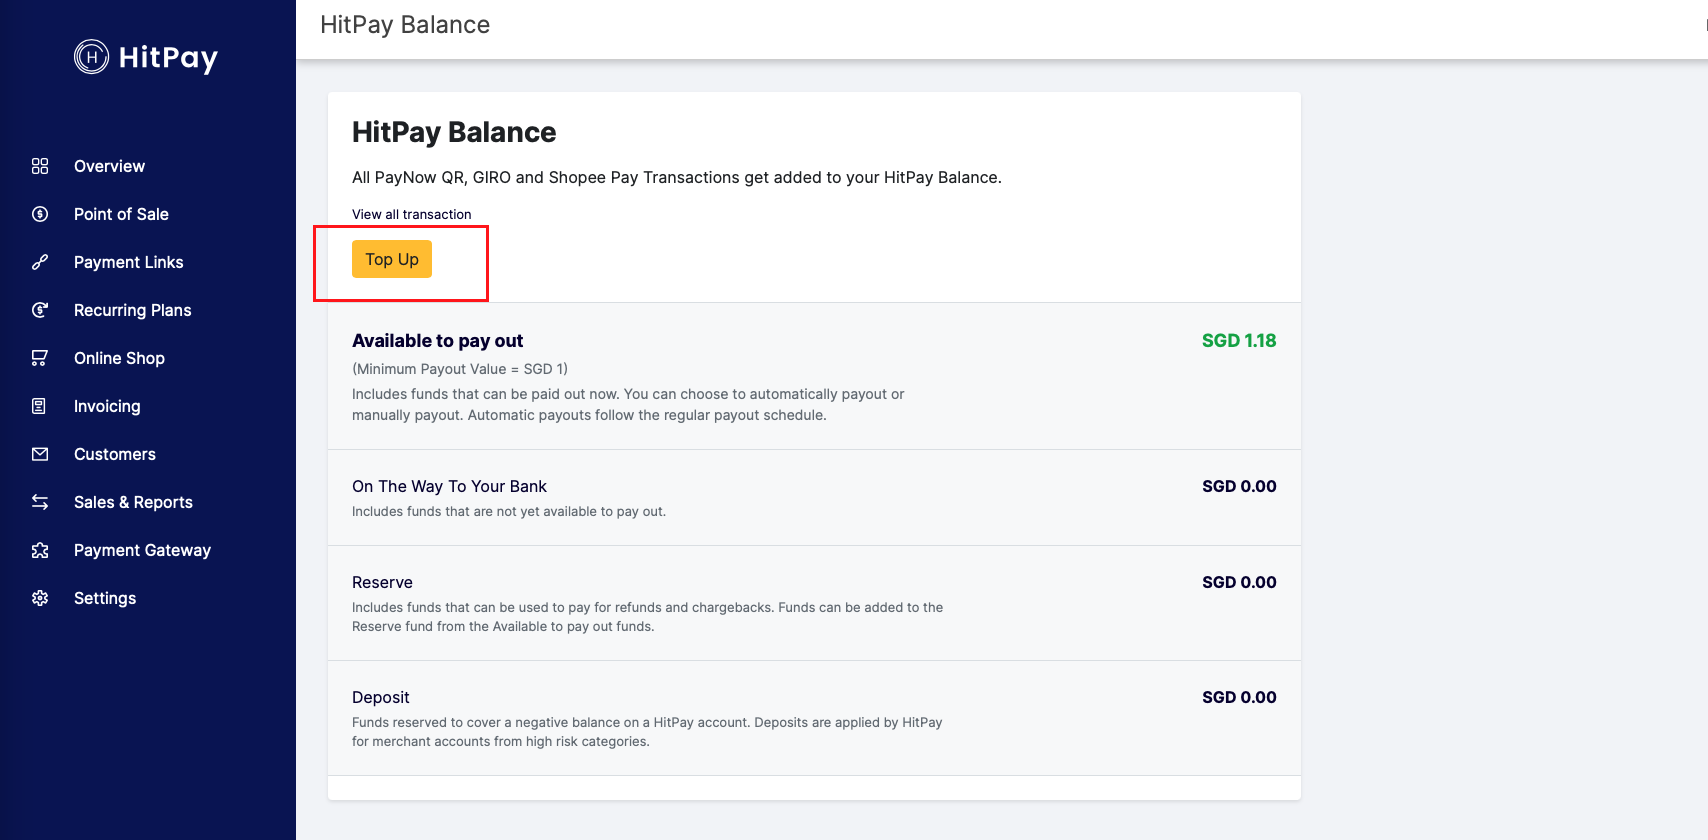Select Invoicing in sidebar
Image resolution: width=1708 pixels, height=840 pixels.
[x=107, y=406]
